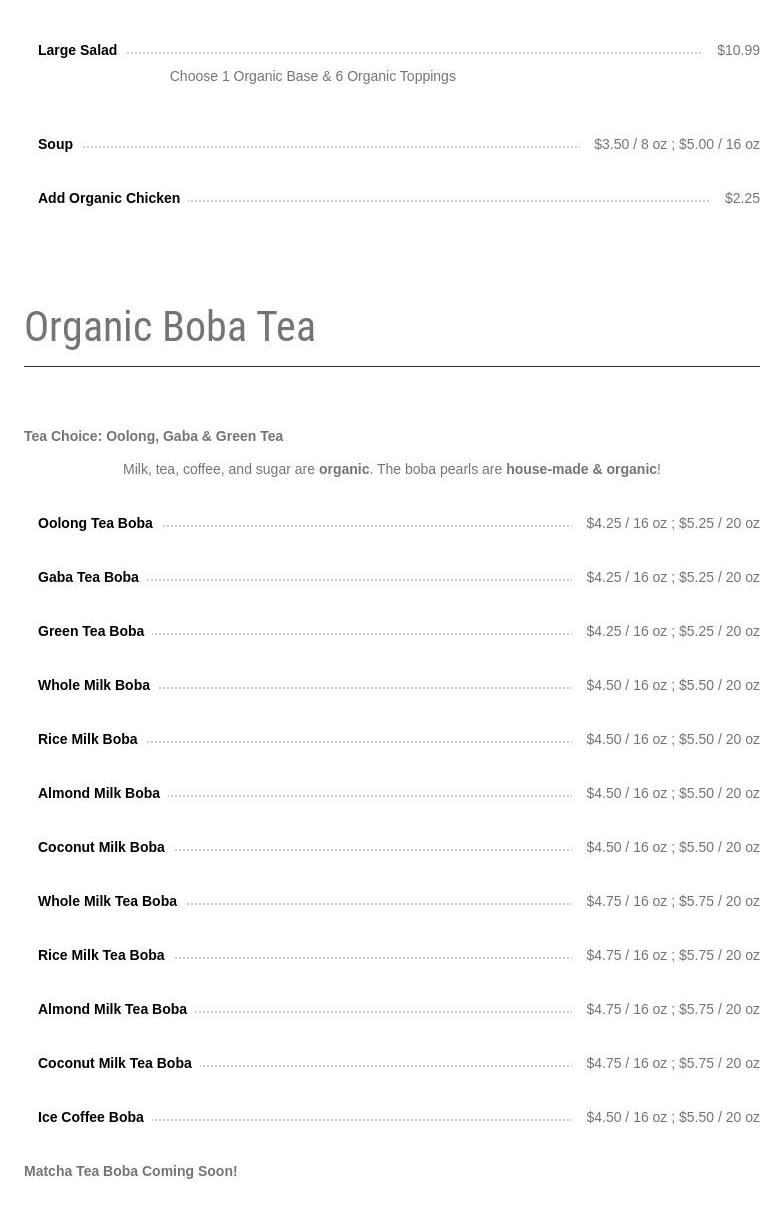This screenshot has width=770, height=1207.
Task: Select the Rice Milk Boba item name
Action: point(88,739)
